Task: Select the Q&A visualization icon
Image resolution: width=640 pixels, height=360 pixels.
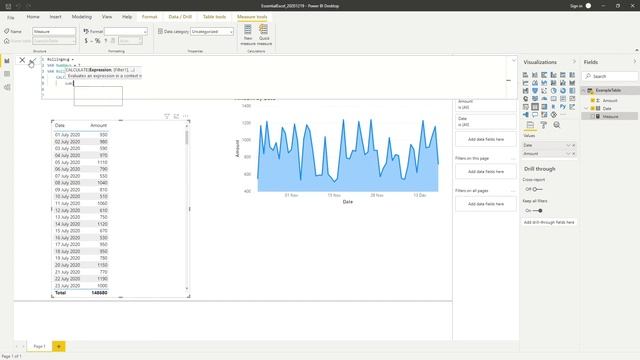Action: click(535, 115)
